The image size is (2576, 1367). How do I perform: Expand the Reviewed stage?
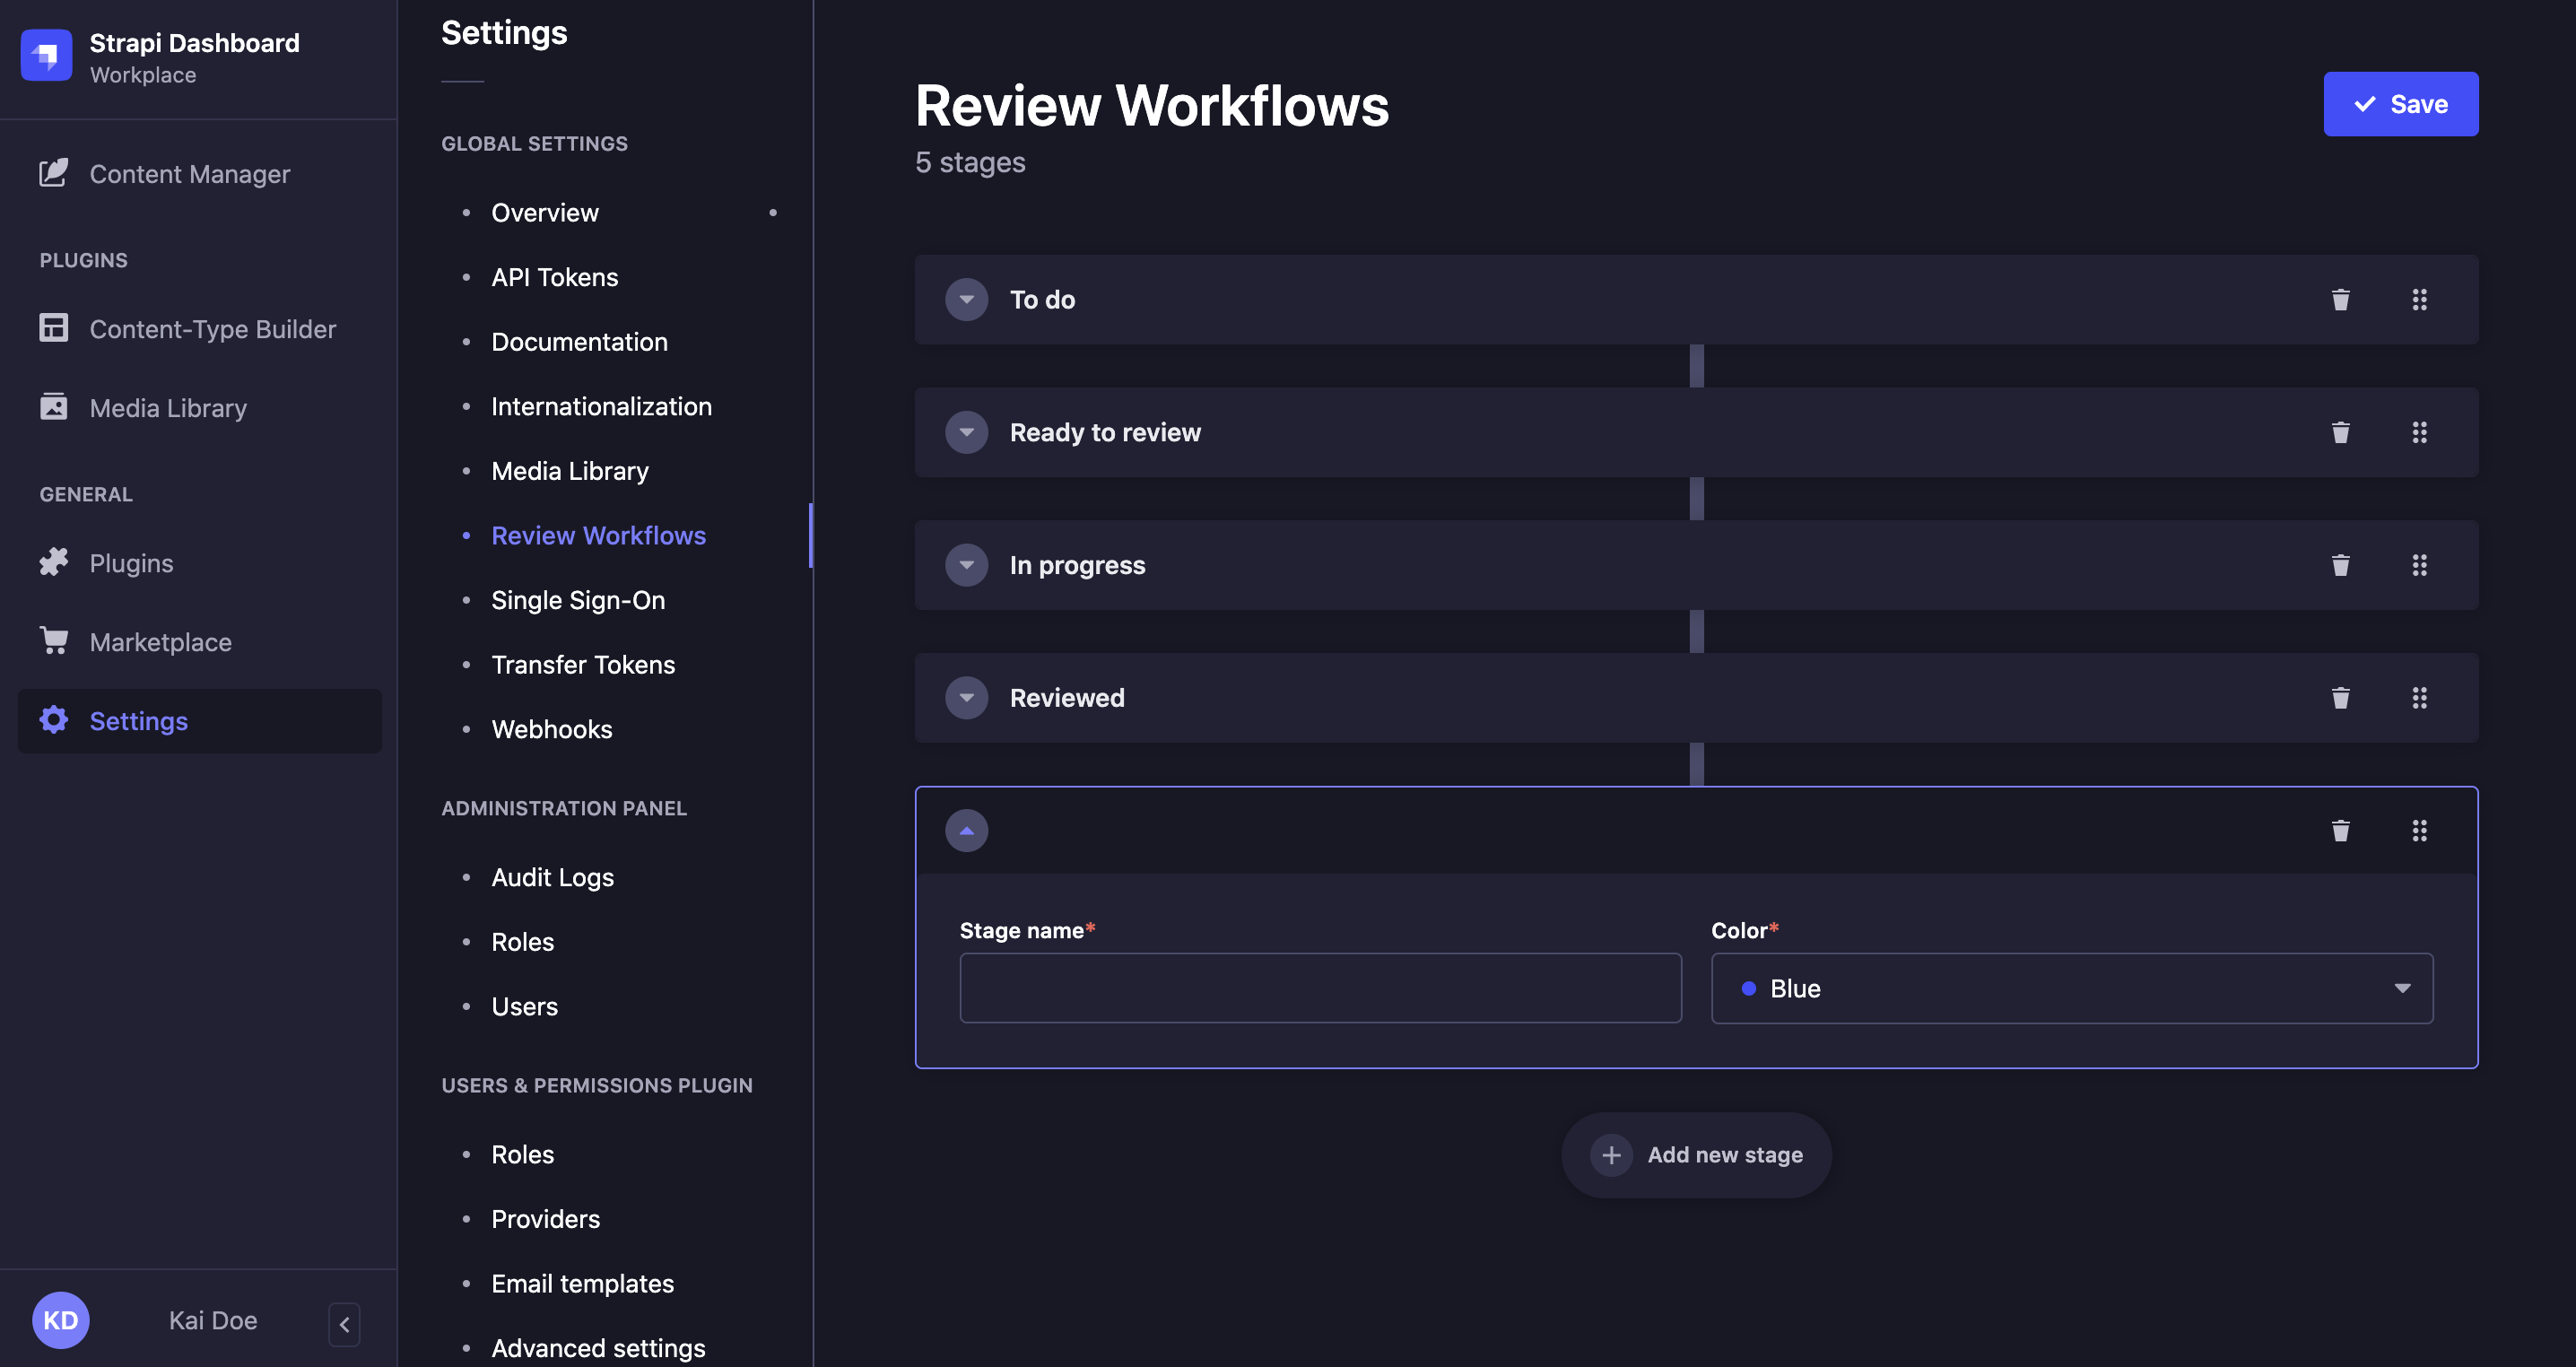click(966, 697)
